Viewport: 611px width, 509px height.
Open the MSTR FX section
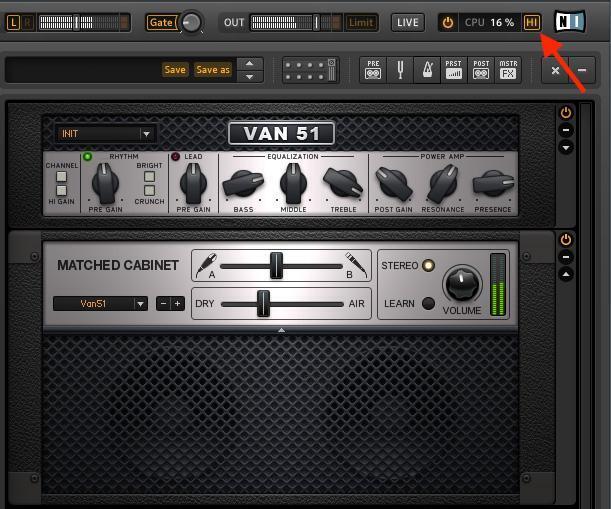tap(509, 70)
